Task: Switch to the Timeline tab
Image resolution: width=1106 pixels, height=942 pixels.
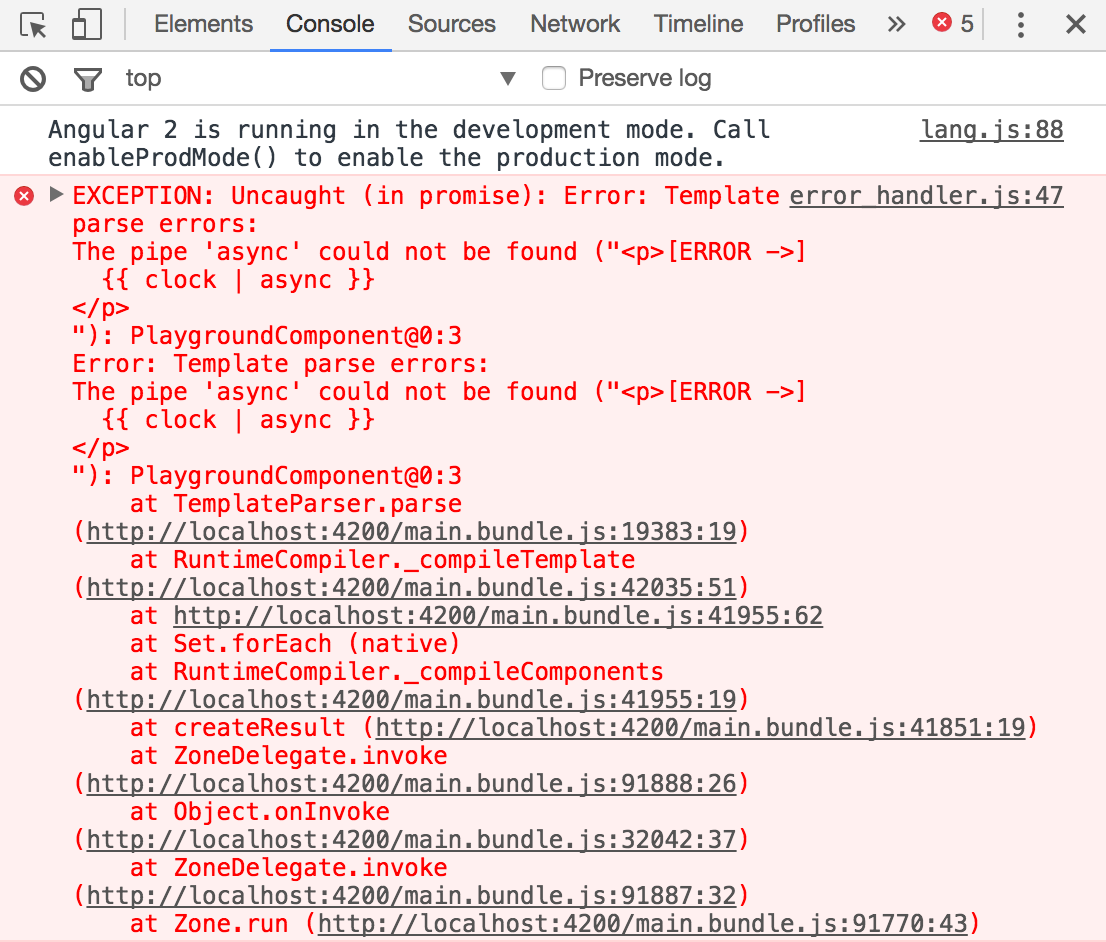Action: (698, 24)
